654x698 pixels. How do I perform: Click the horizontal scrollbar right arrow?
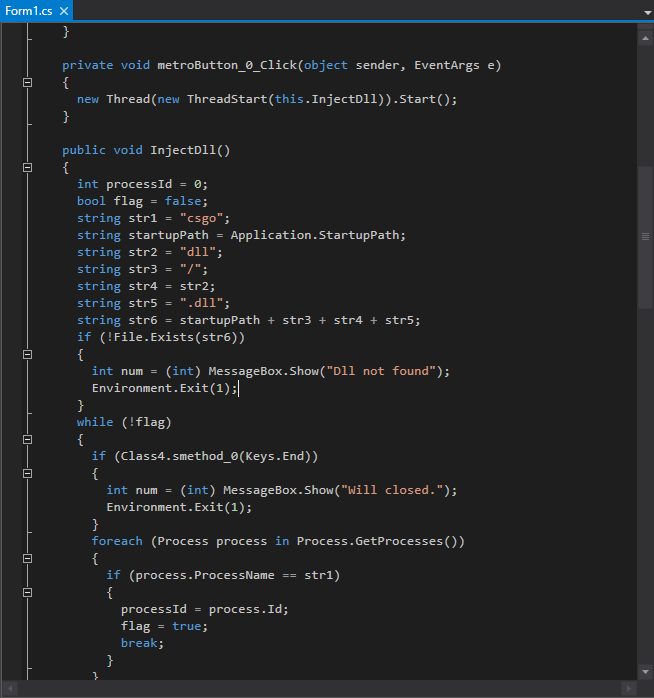[629, 689]
